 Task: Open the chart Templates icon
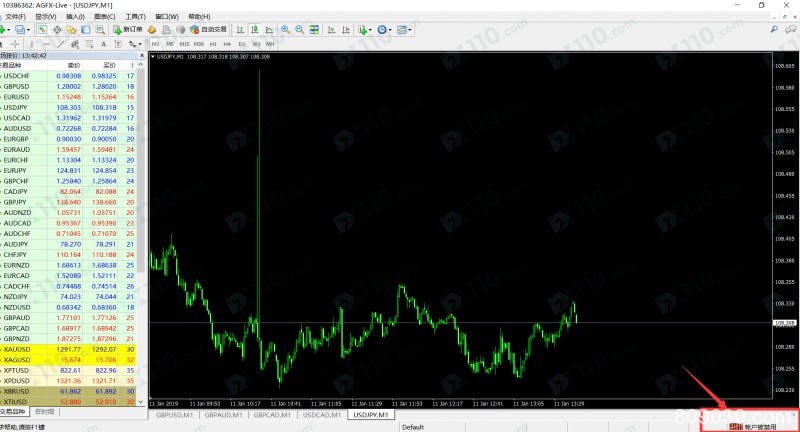[402, 30]
